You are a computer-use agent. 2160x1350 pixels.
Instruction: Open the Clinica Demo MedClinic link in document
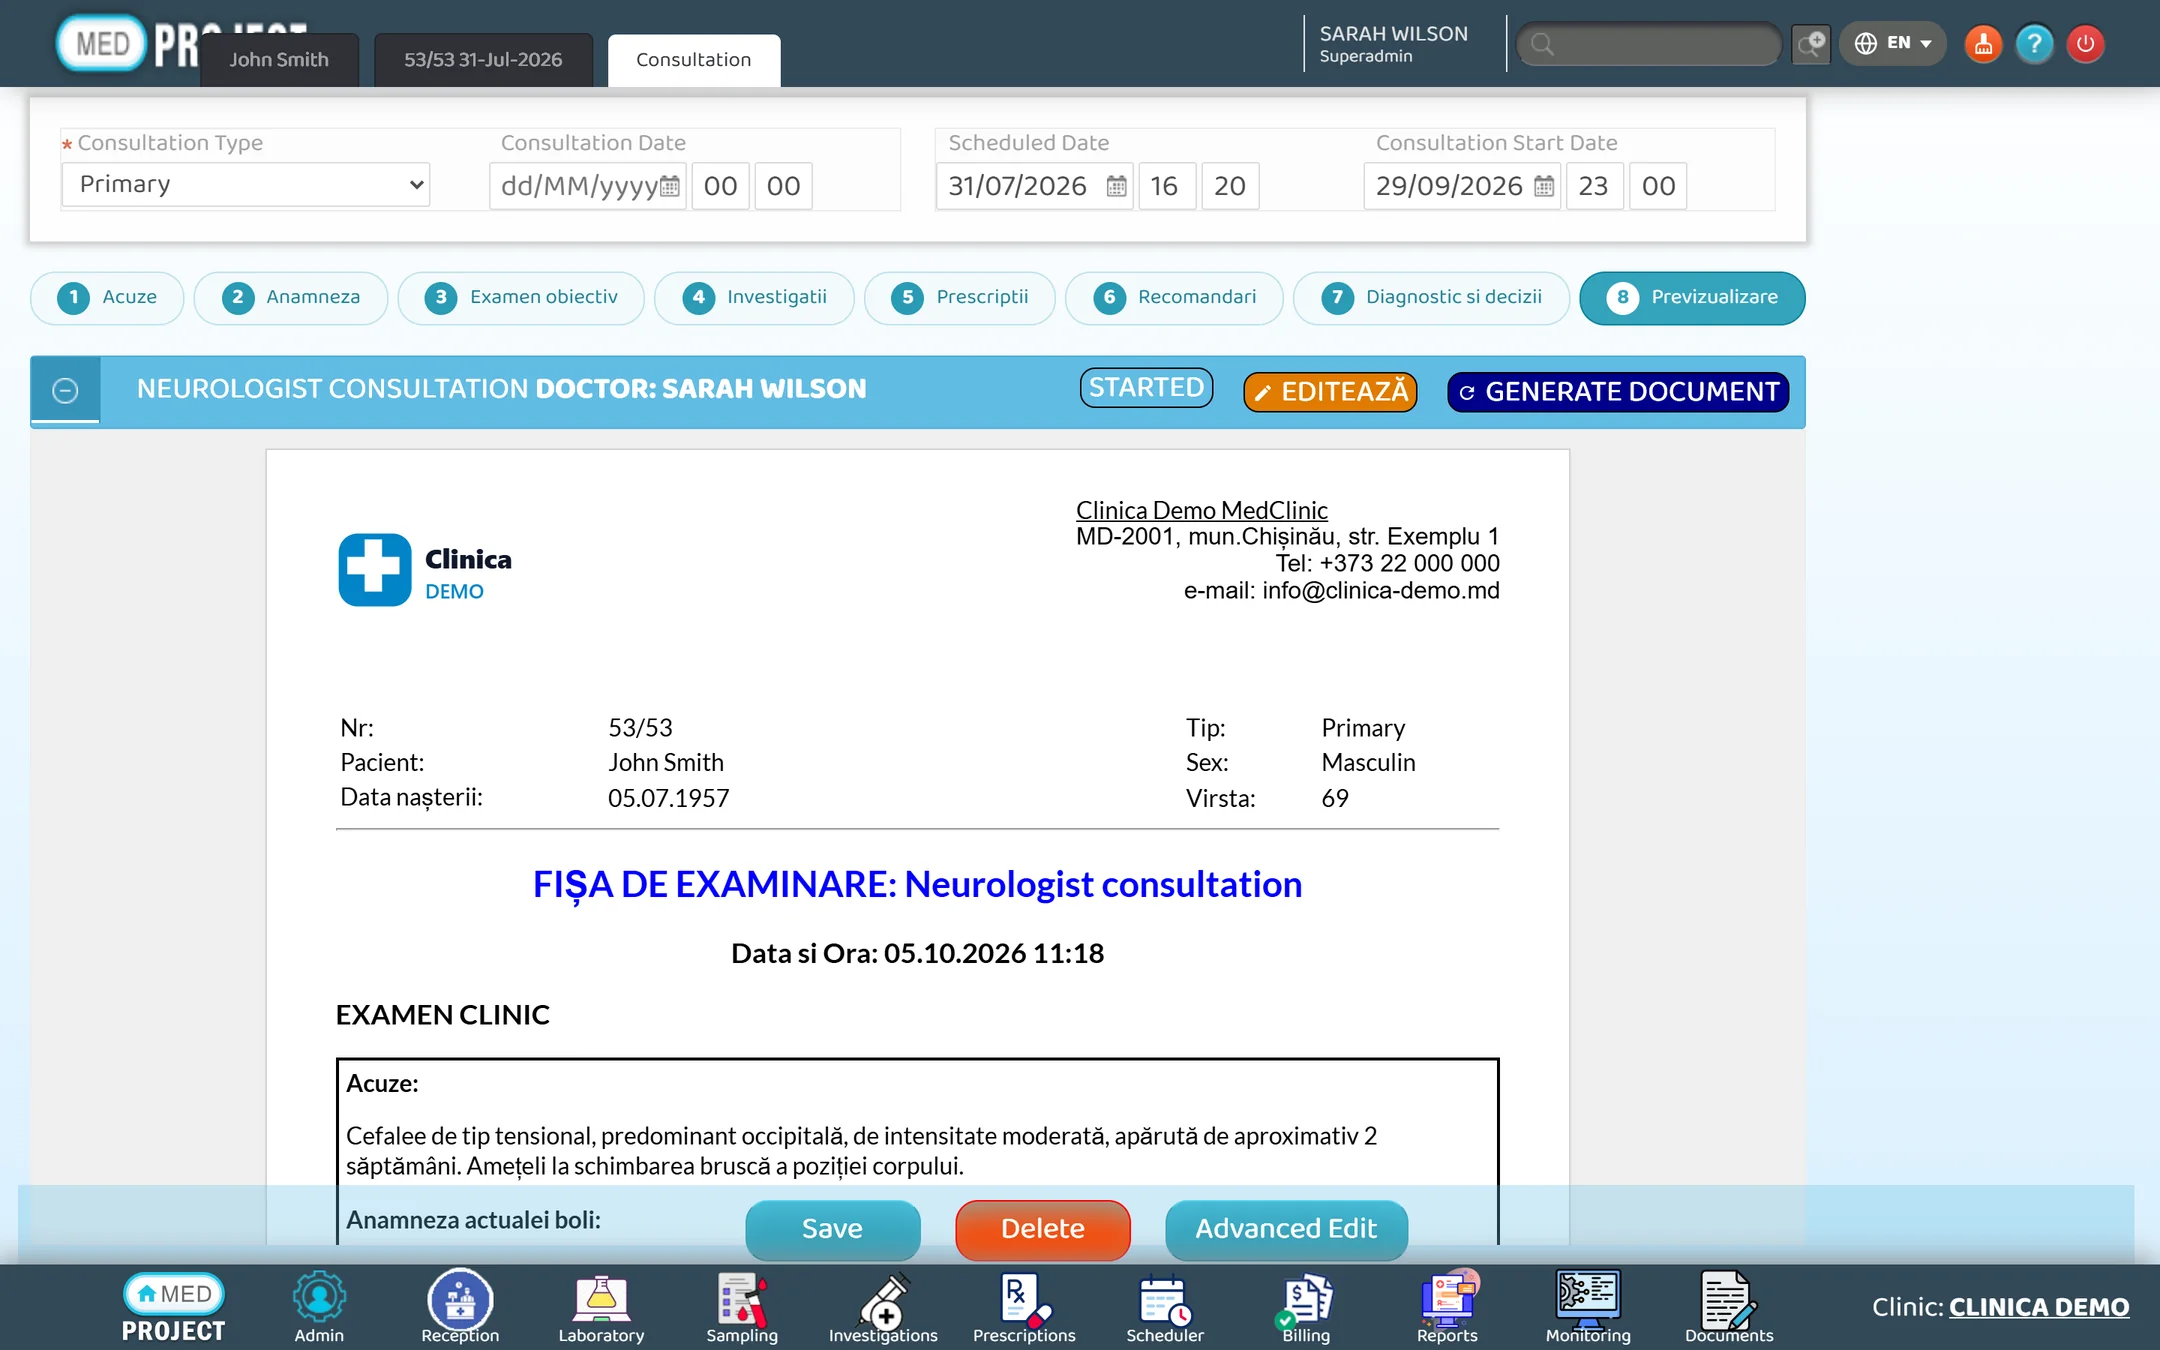click(x=1202, y=510)
